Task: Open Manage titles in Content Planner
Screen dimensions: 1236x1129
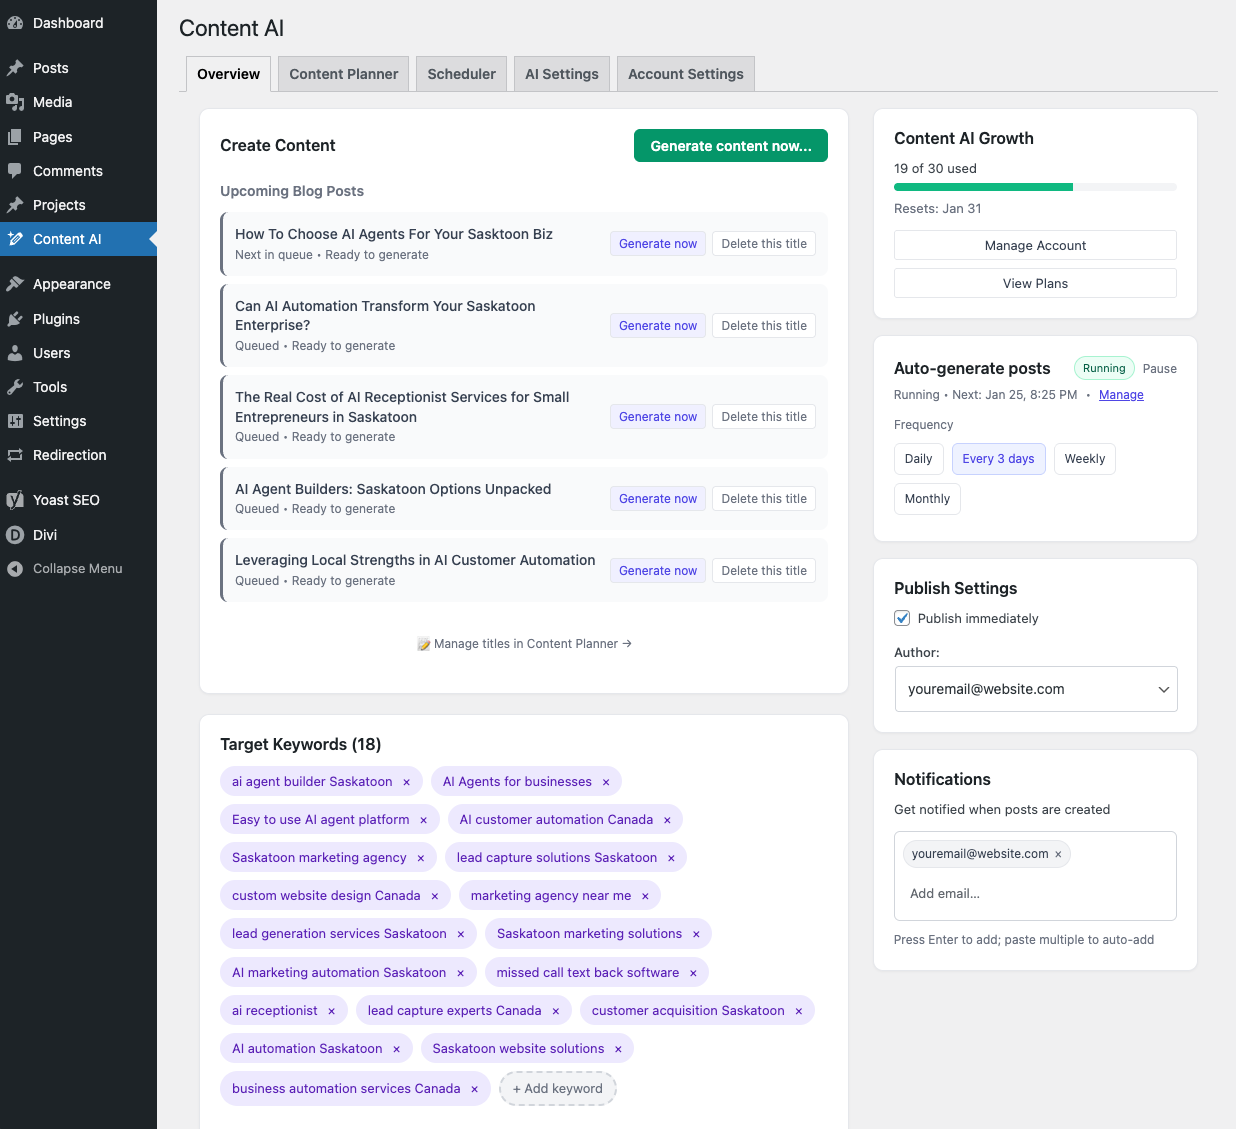Action: tap(524, 643)
